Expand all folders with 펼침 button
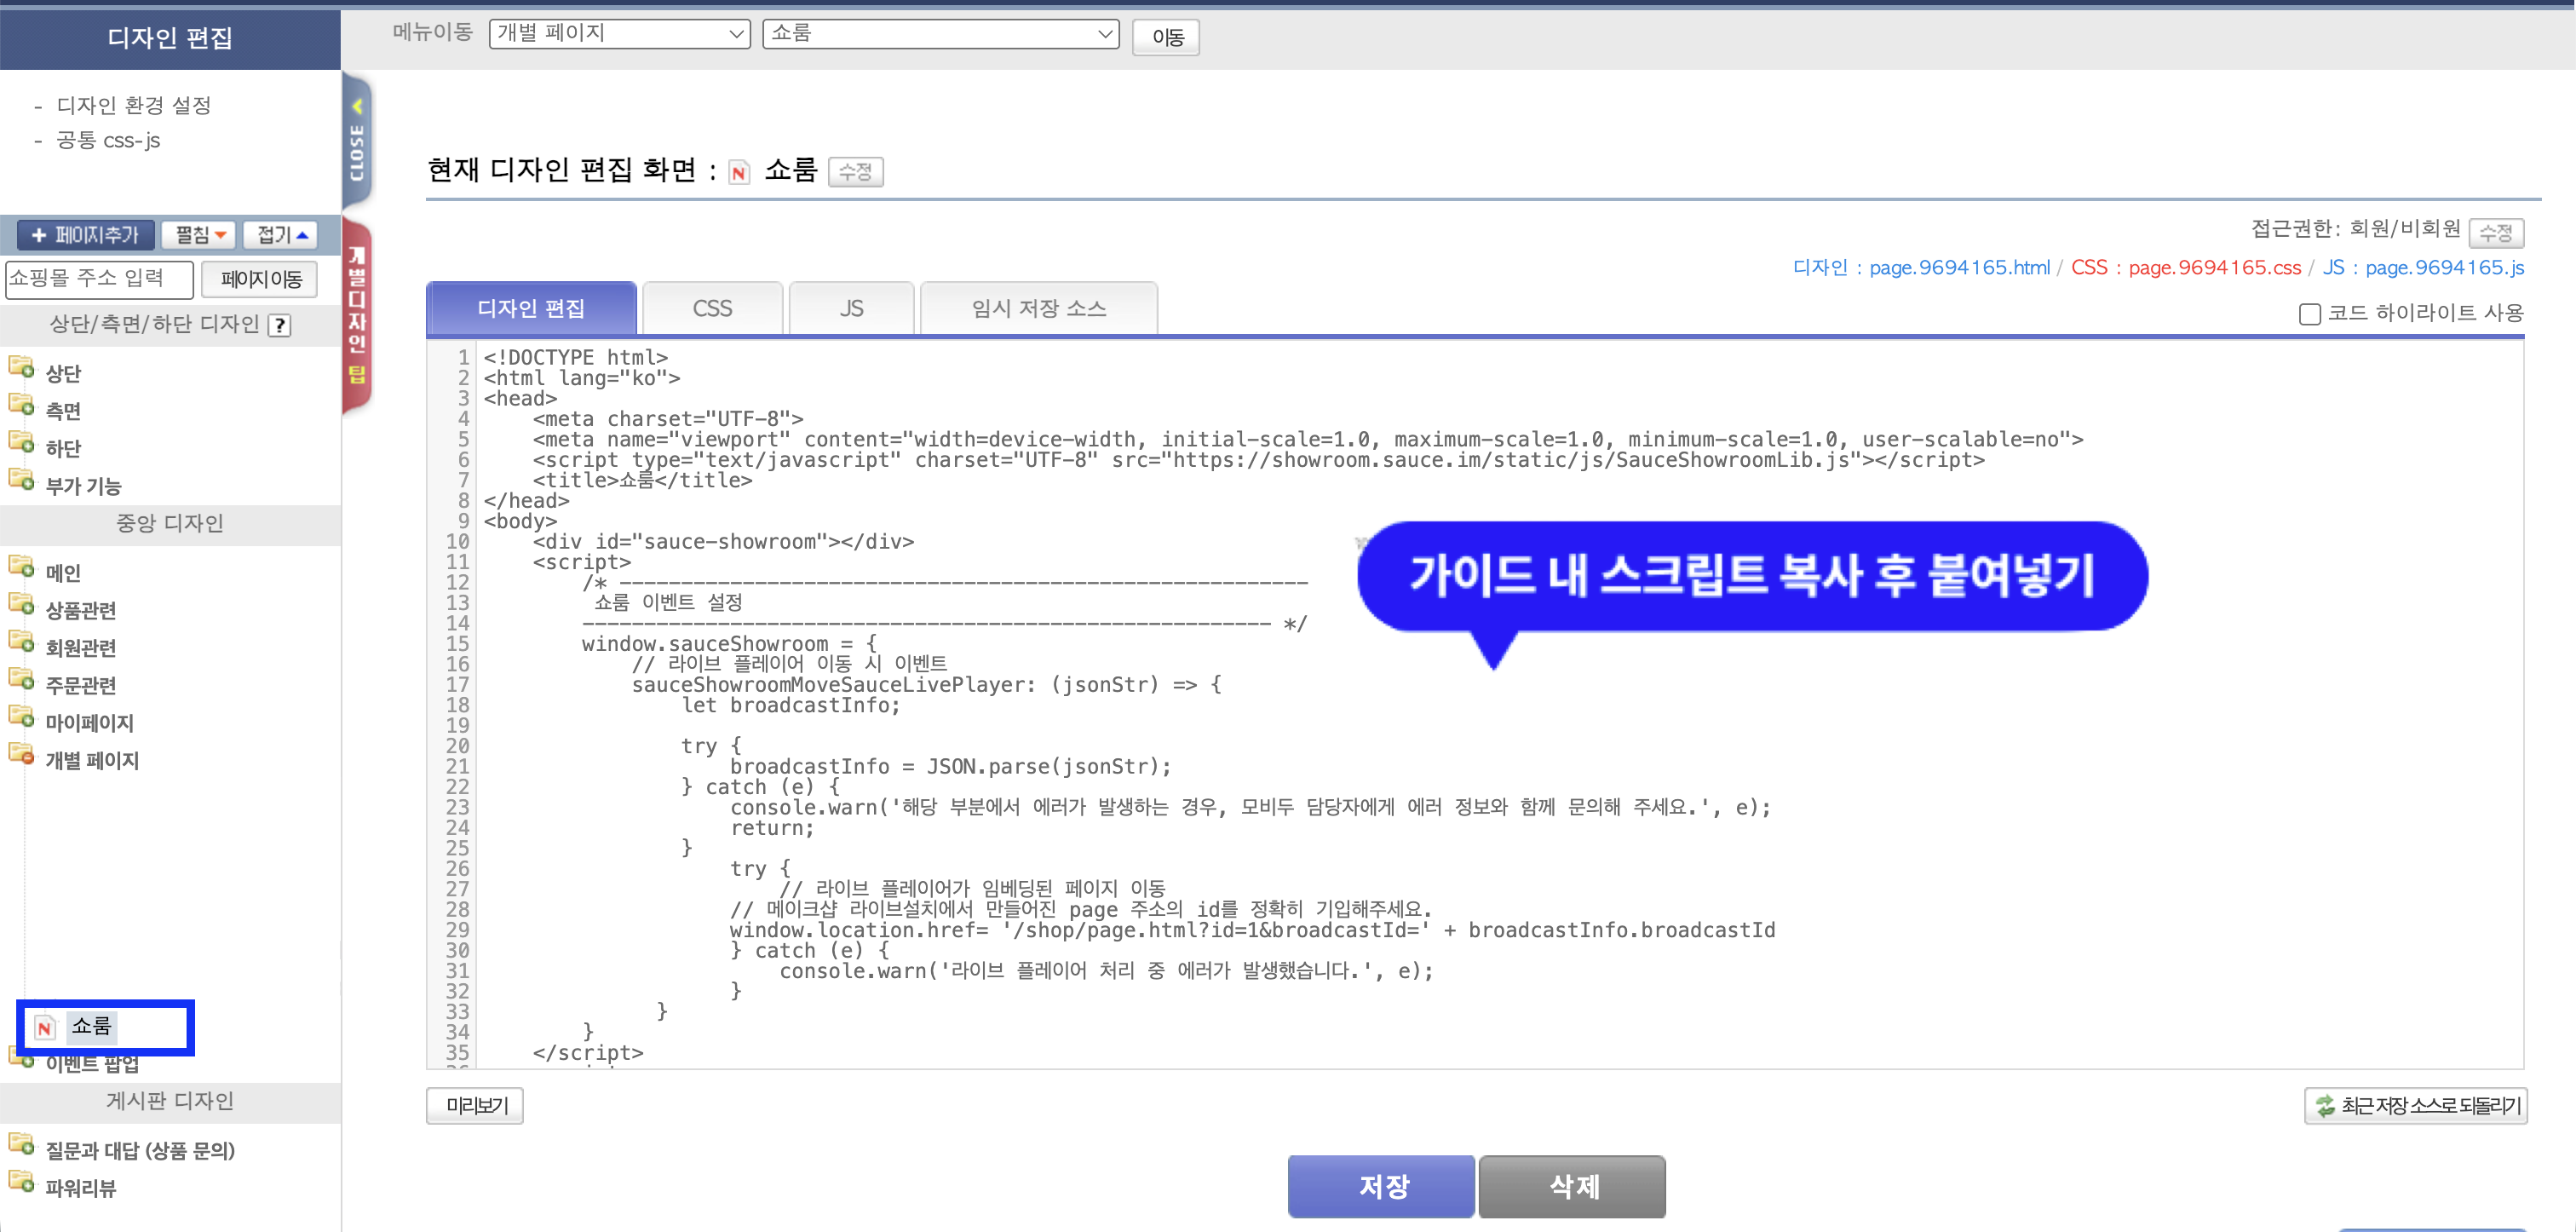 (199, 235)
